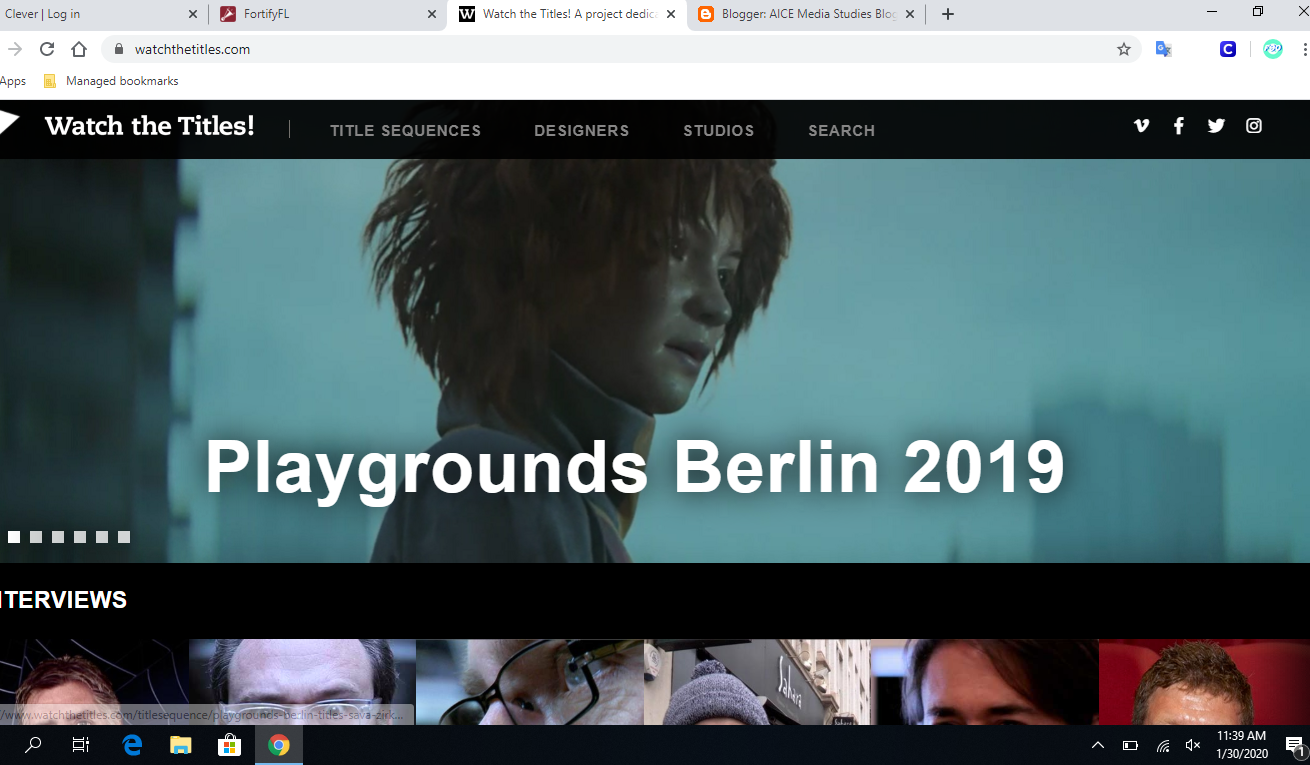Open the Vimeo social icon
Screen dimensions: 1310x765
point(1141,126)
